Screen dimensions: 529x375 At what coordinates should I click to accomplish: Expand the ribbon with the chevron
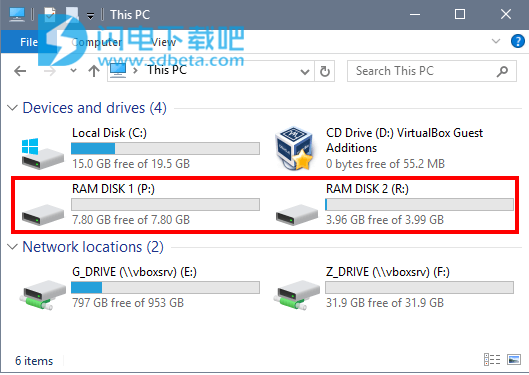[496, 41]
